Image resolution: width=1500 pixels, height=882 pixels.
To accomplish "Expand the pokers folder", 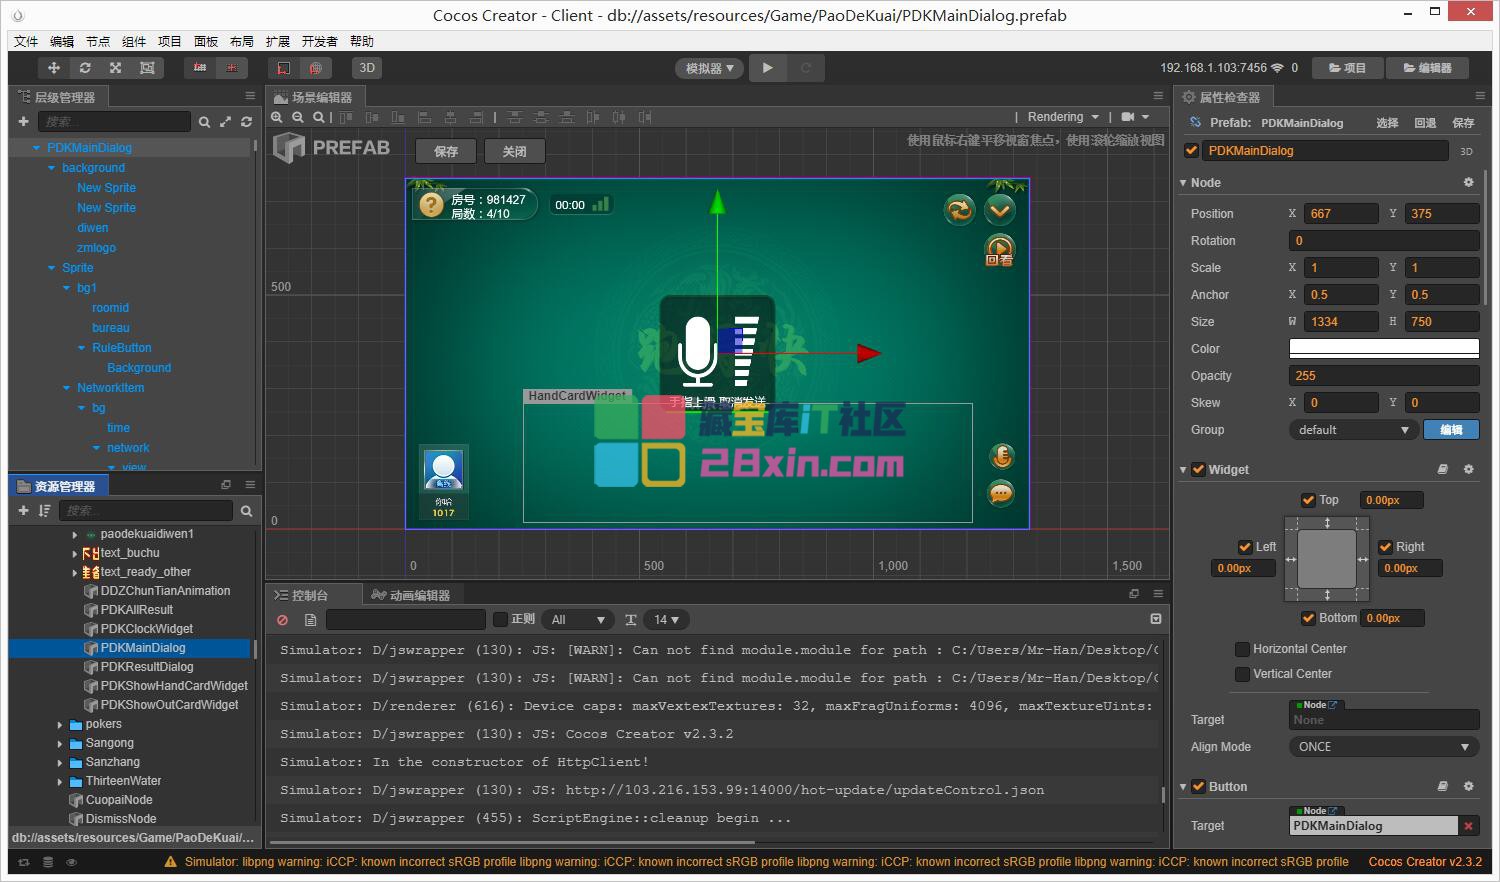I will click(x=60, y=725).
